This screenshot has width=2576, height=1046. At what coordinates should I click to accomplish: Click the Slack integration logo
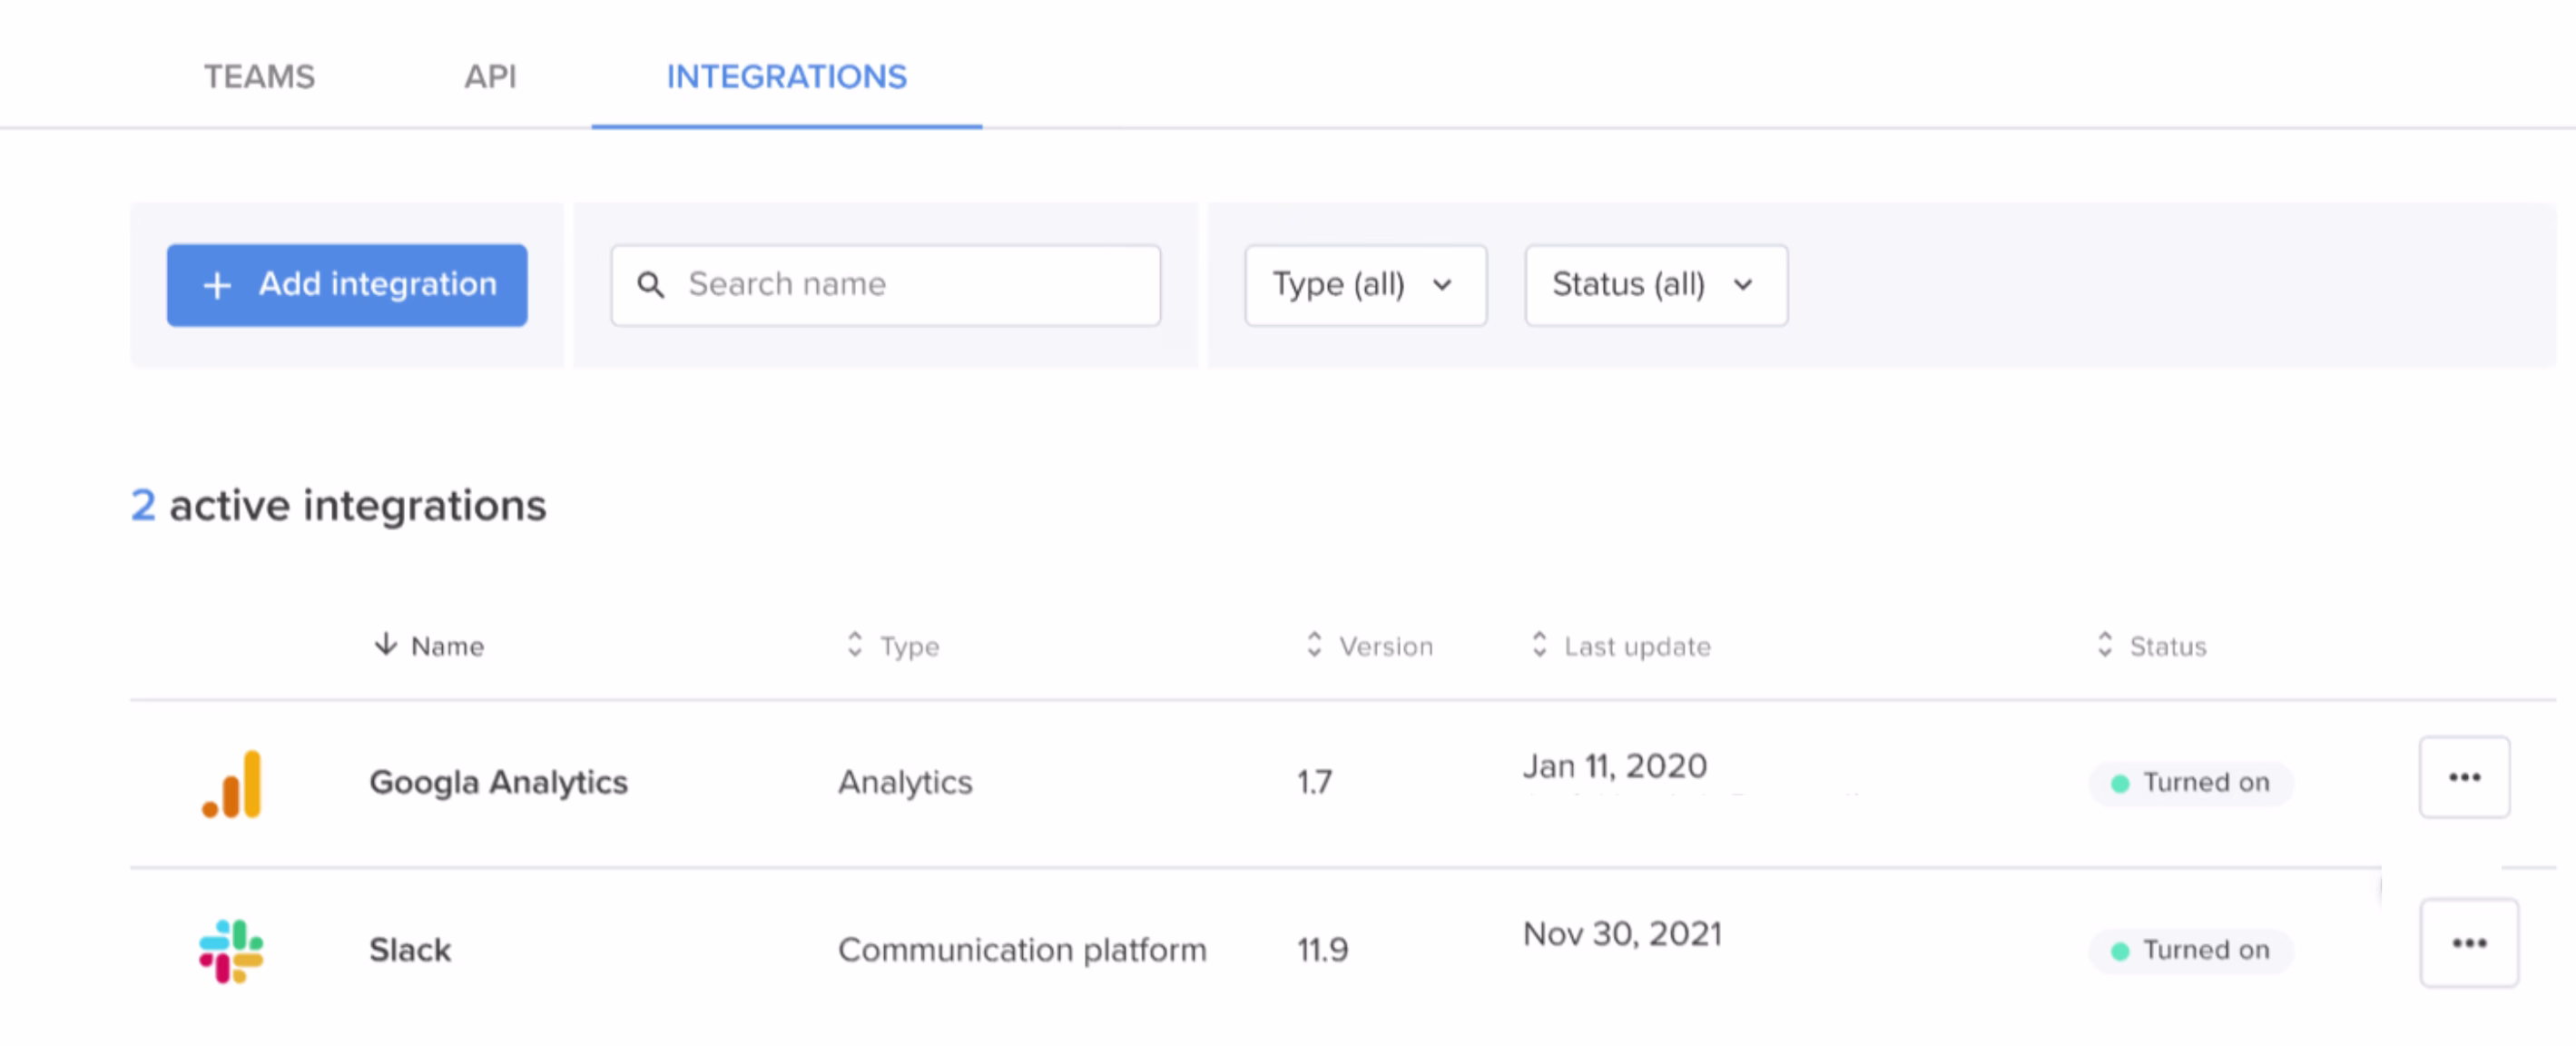(x=232, y=950)
